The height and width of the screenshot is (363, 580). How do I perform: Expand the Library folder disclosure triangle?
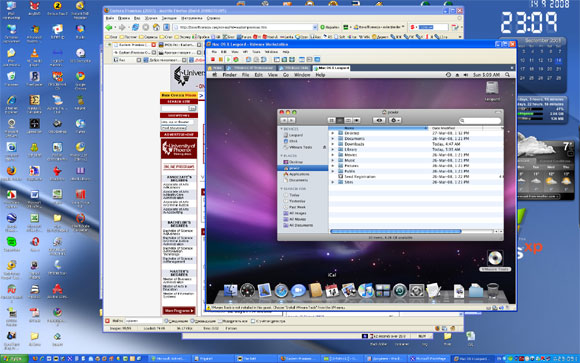pos(333,149)
